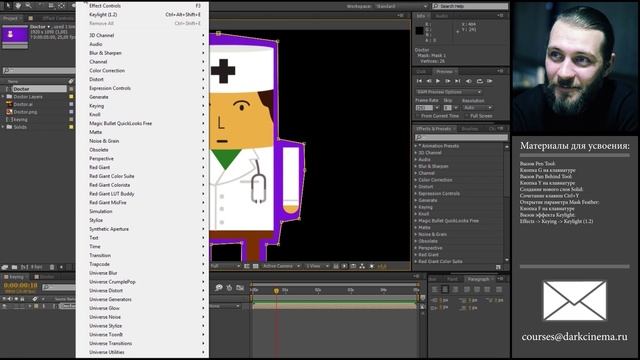Open Keying submenu in Effect menu

click(142, 106)
